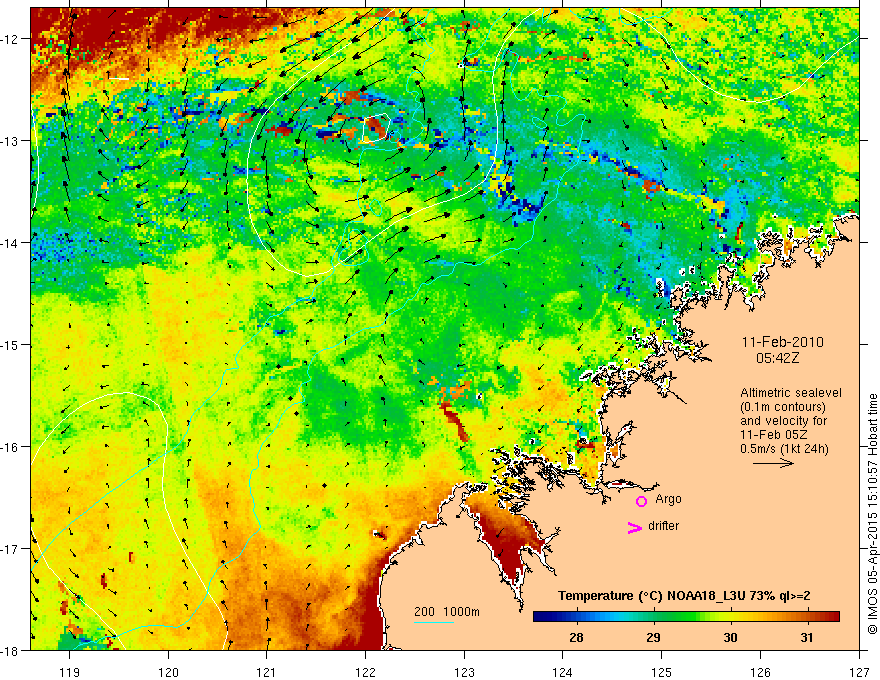Click the latitude label -12
880x680 pixels.
pos(11,39)
